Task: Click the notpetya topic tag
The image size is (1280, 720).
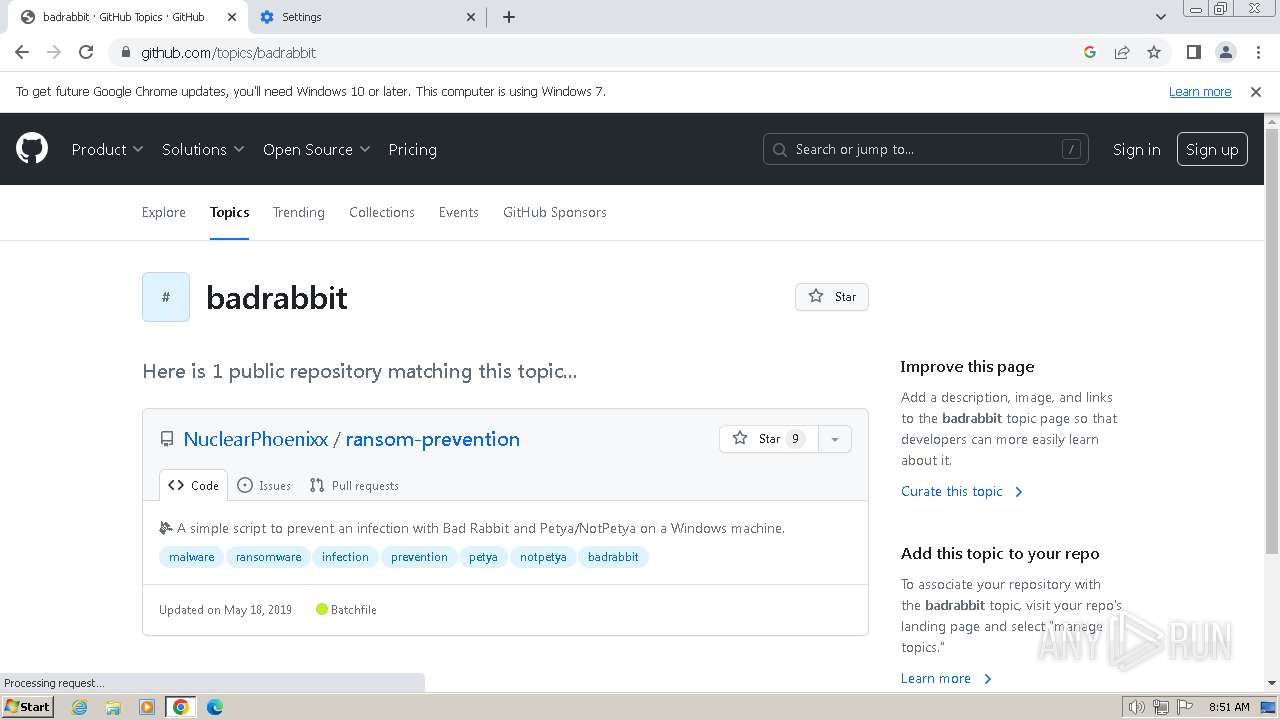Action: pyautogui.click(x=543, y=557)
